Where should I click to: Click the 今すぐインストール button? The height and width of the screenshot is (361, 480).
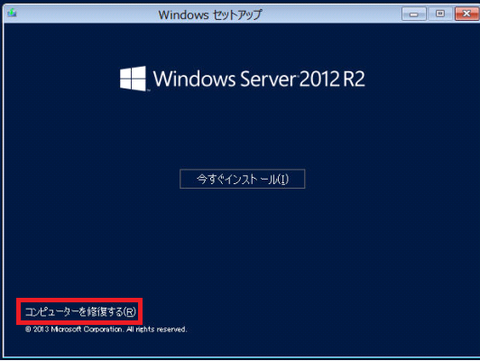(242, 179)
